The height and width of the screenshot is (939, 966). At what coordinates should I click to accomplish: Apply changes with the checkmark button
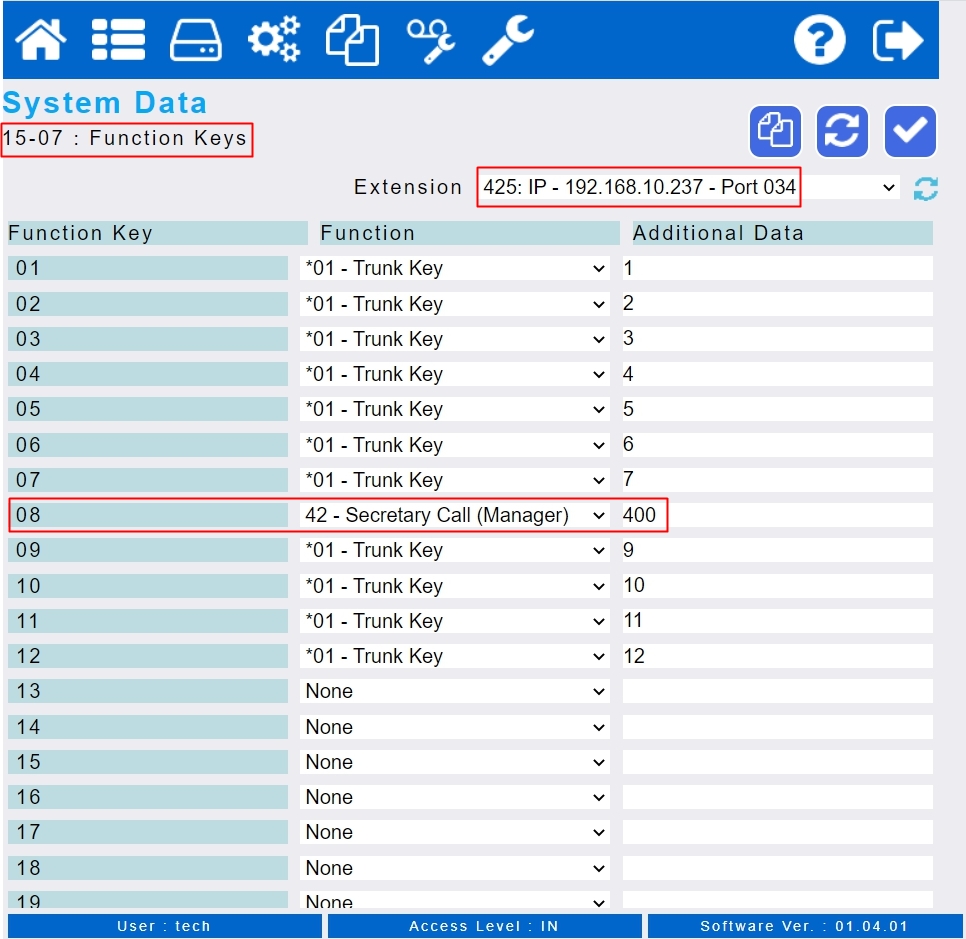(910, 131)
